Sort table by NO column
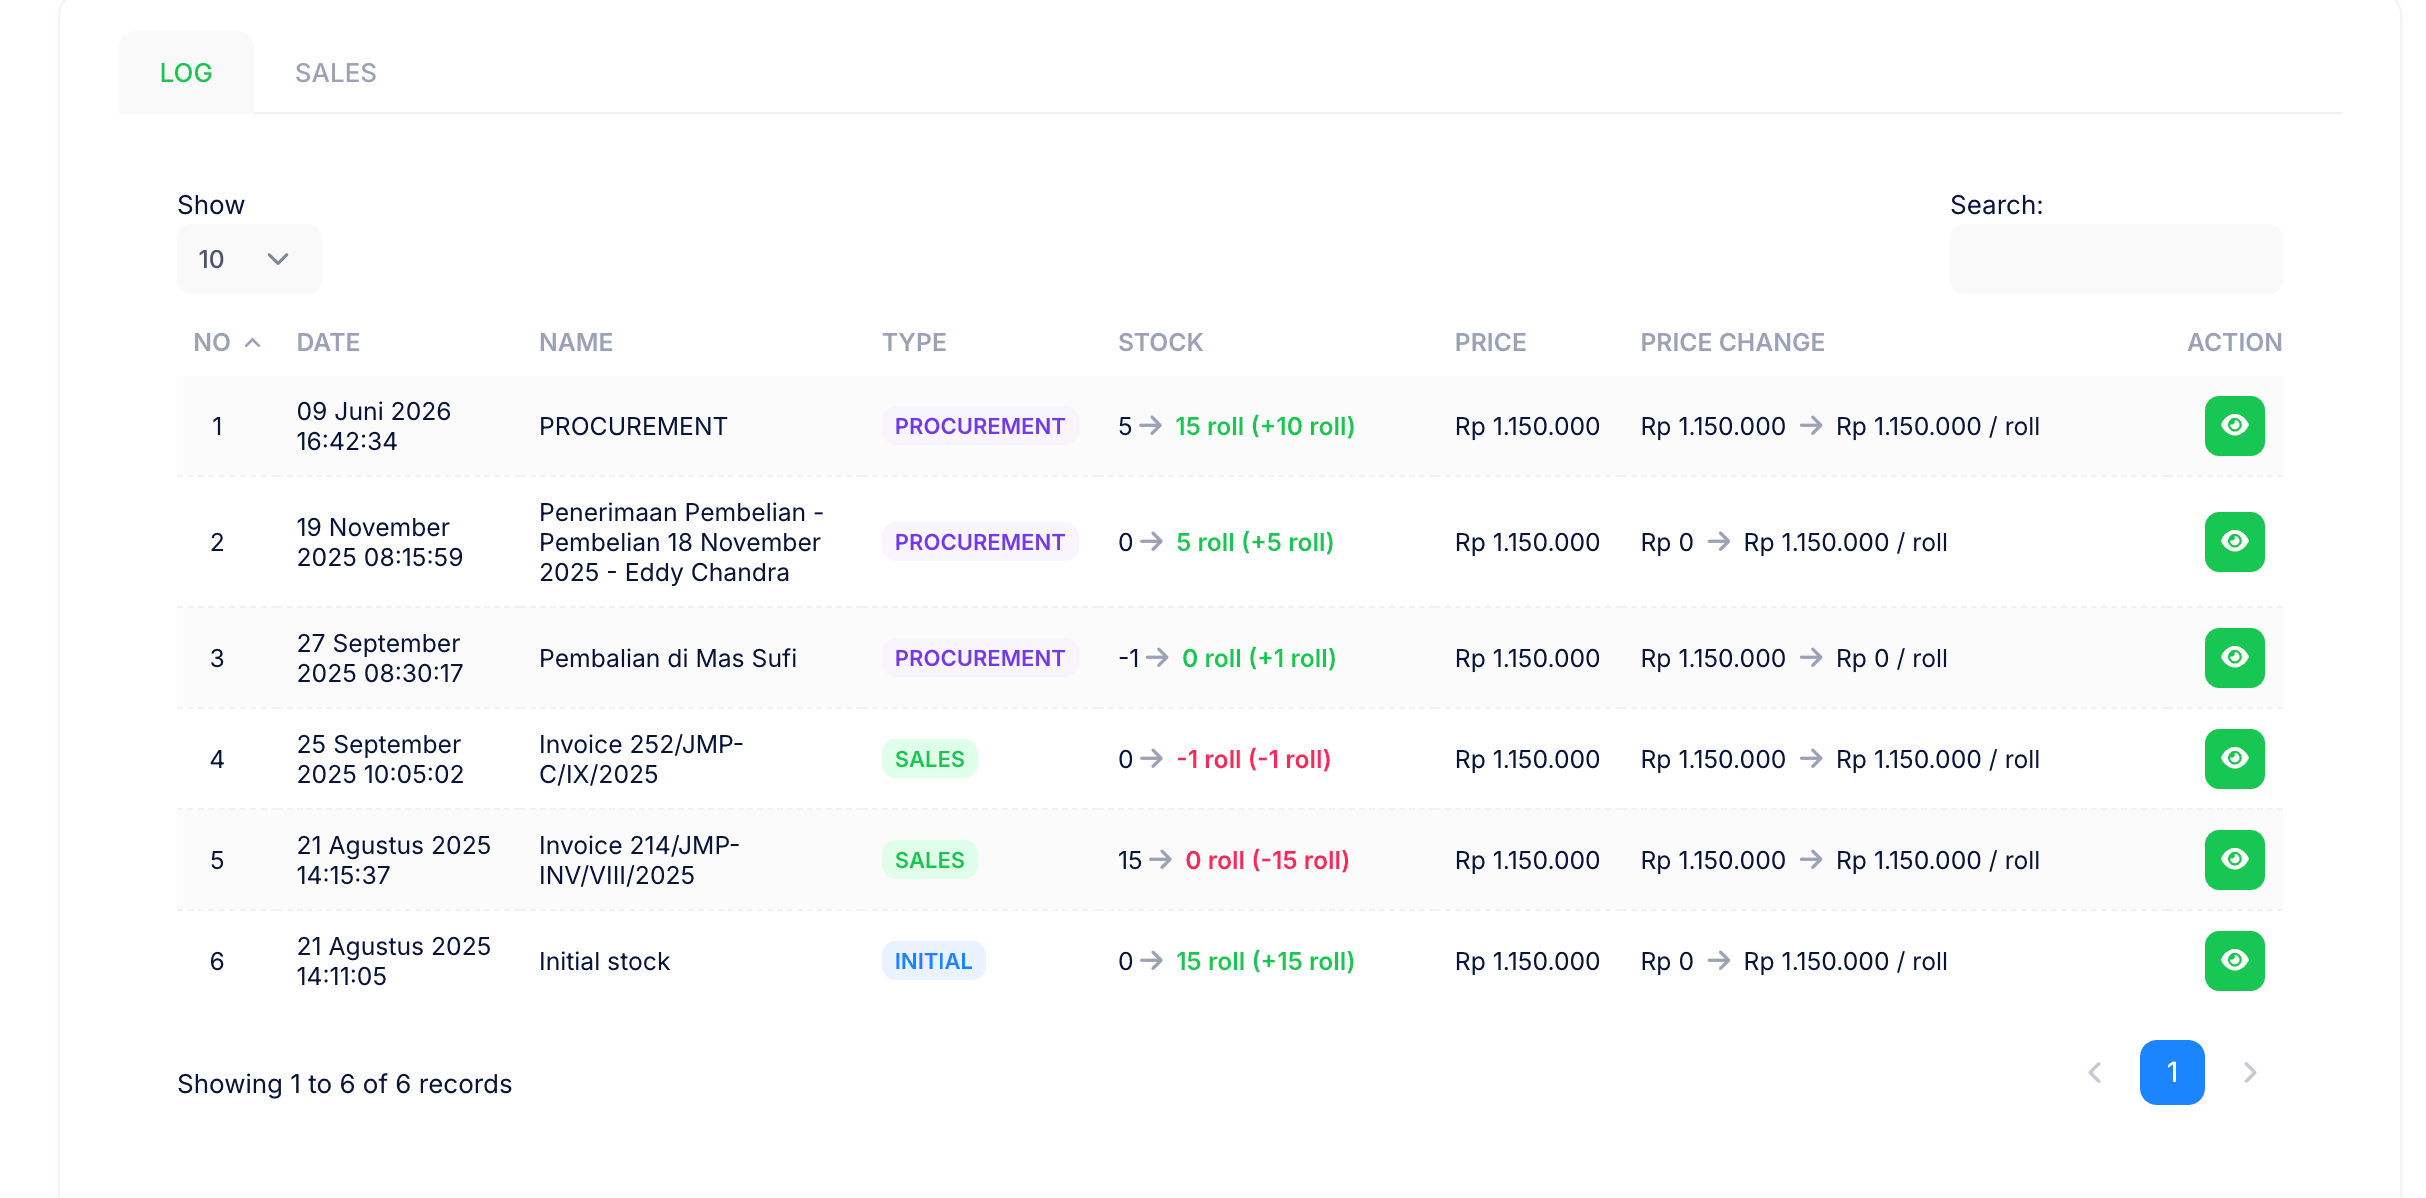Viewport: 2426px width, 1198px height. coord(227,342)
